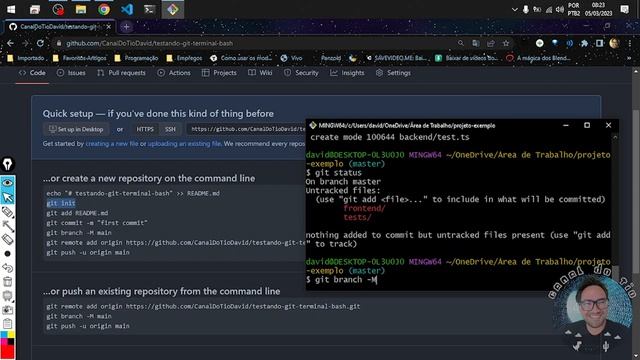Select the HTTPS clone option

pyautogui.click(x=145, y=129)
